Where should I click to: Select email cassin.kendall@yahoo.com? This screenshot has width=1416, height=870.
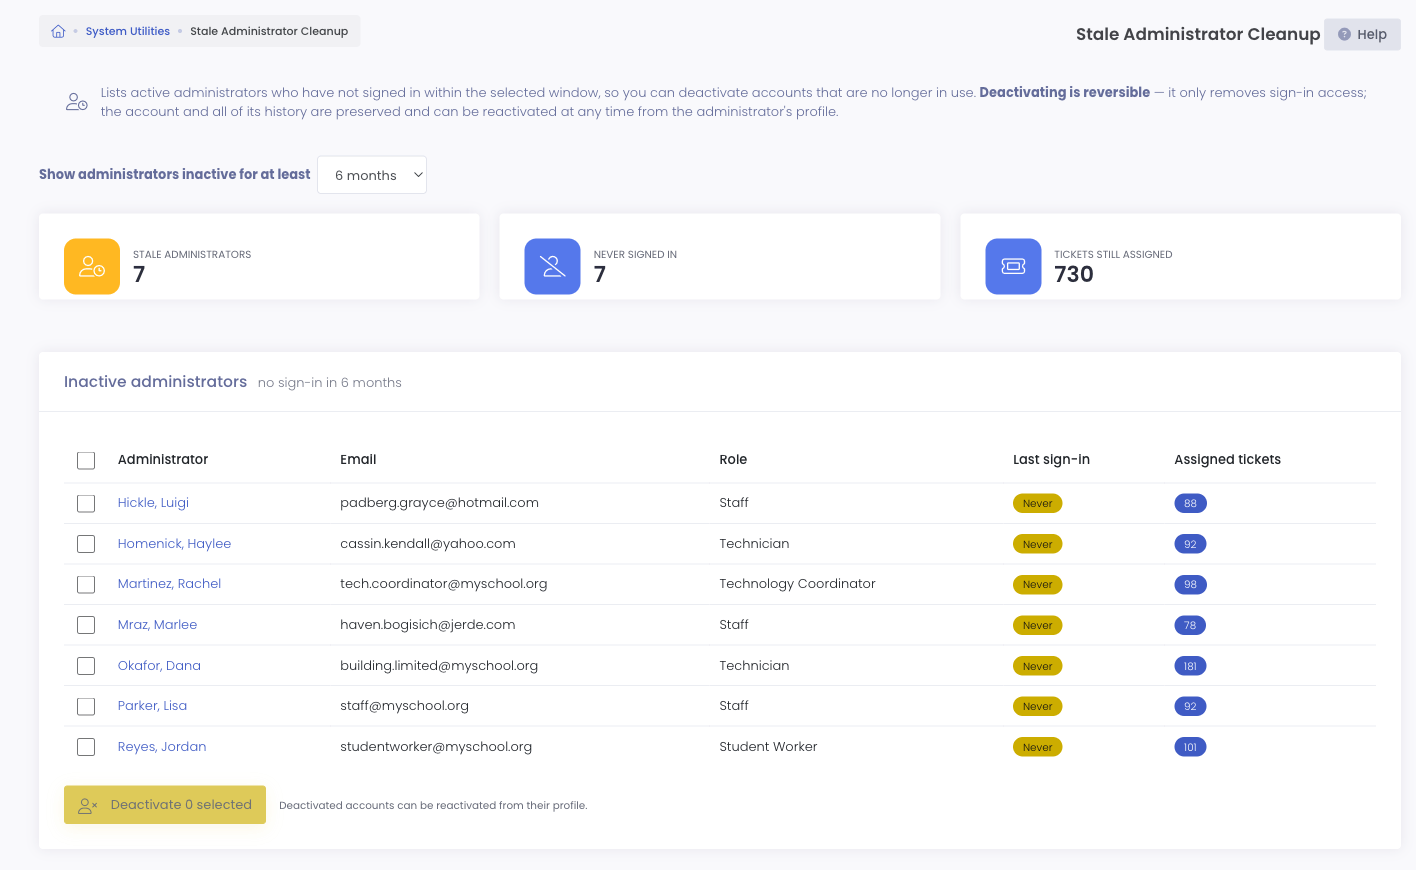428,544
